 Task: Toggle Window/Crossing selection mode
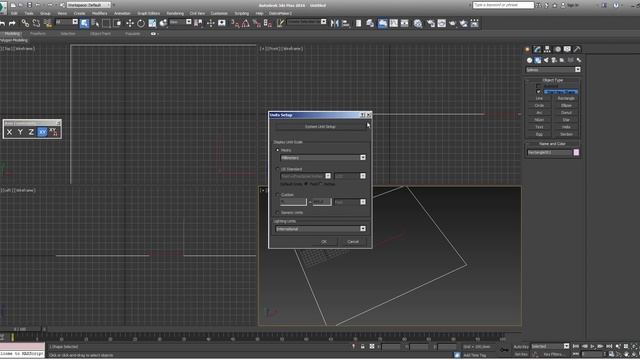(x=118, y=23)
